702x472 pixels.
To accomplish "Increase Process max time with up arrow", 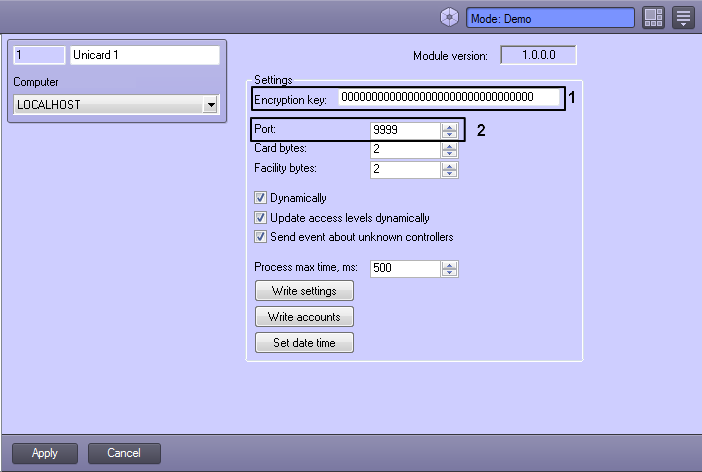I will pyautogui.click(x=449, y=265).
